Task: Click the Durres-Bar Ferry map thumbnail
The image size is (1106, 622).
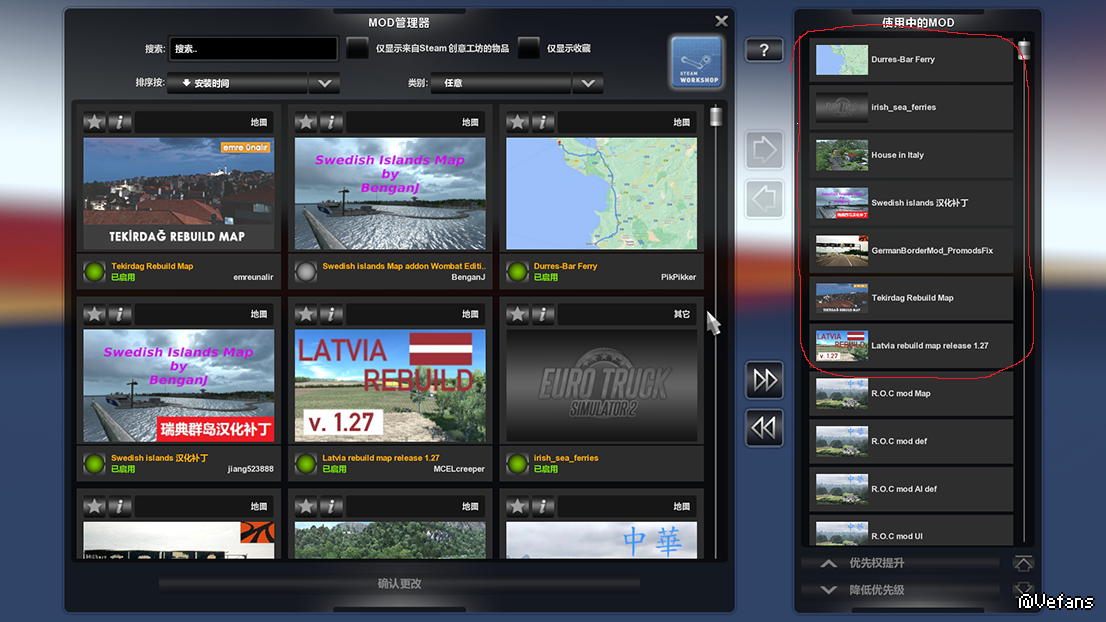Action: 602,193
